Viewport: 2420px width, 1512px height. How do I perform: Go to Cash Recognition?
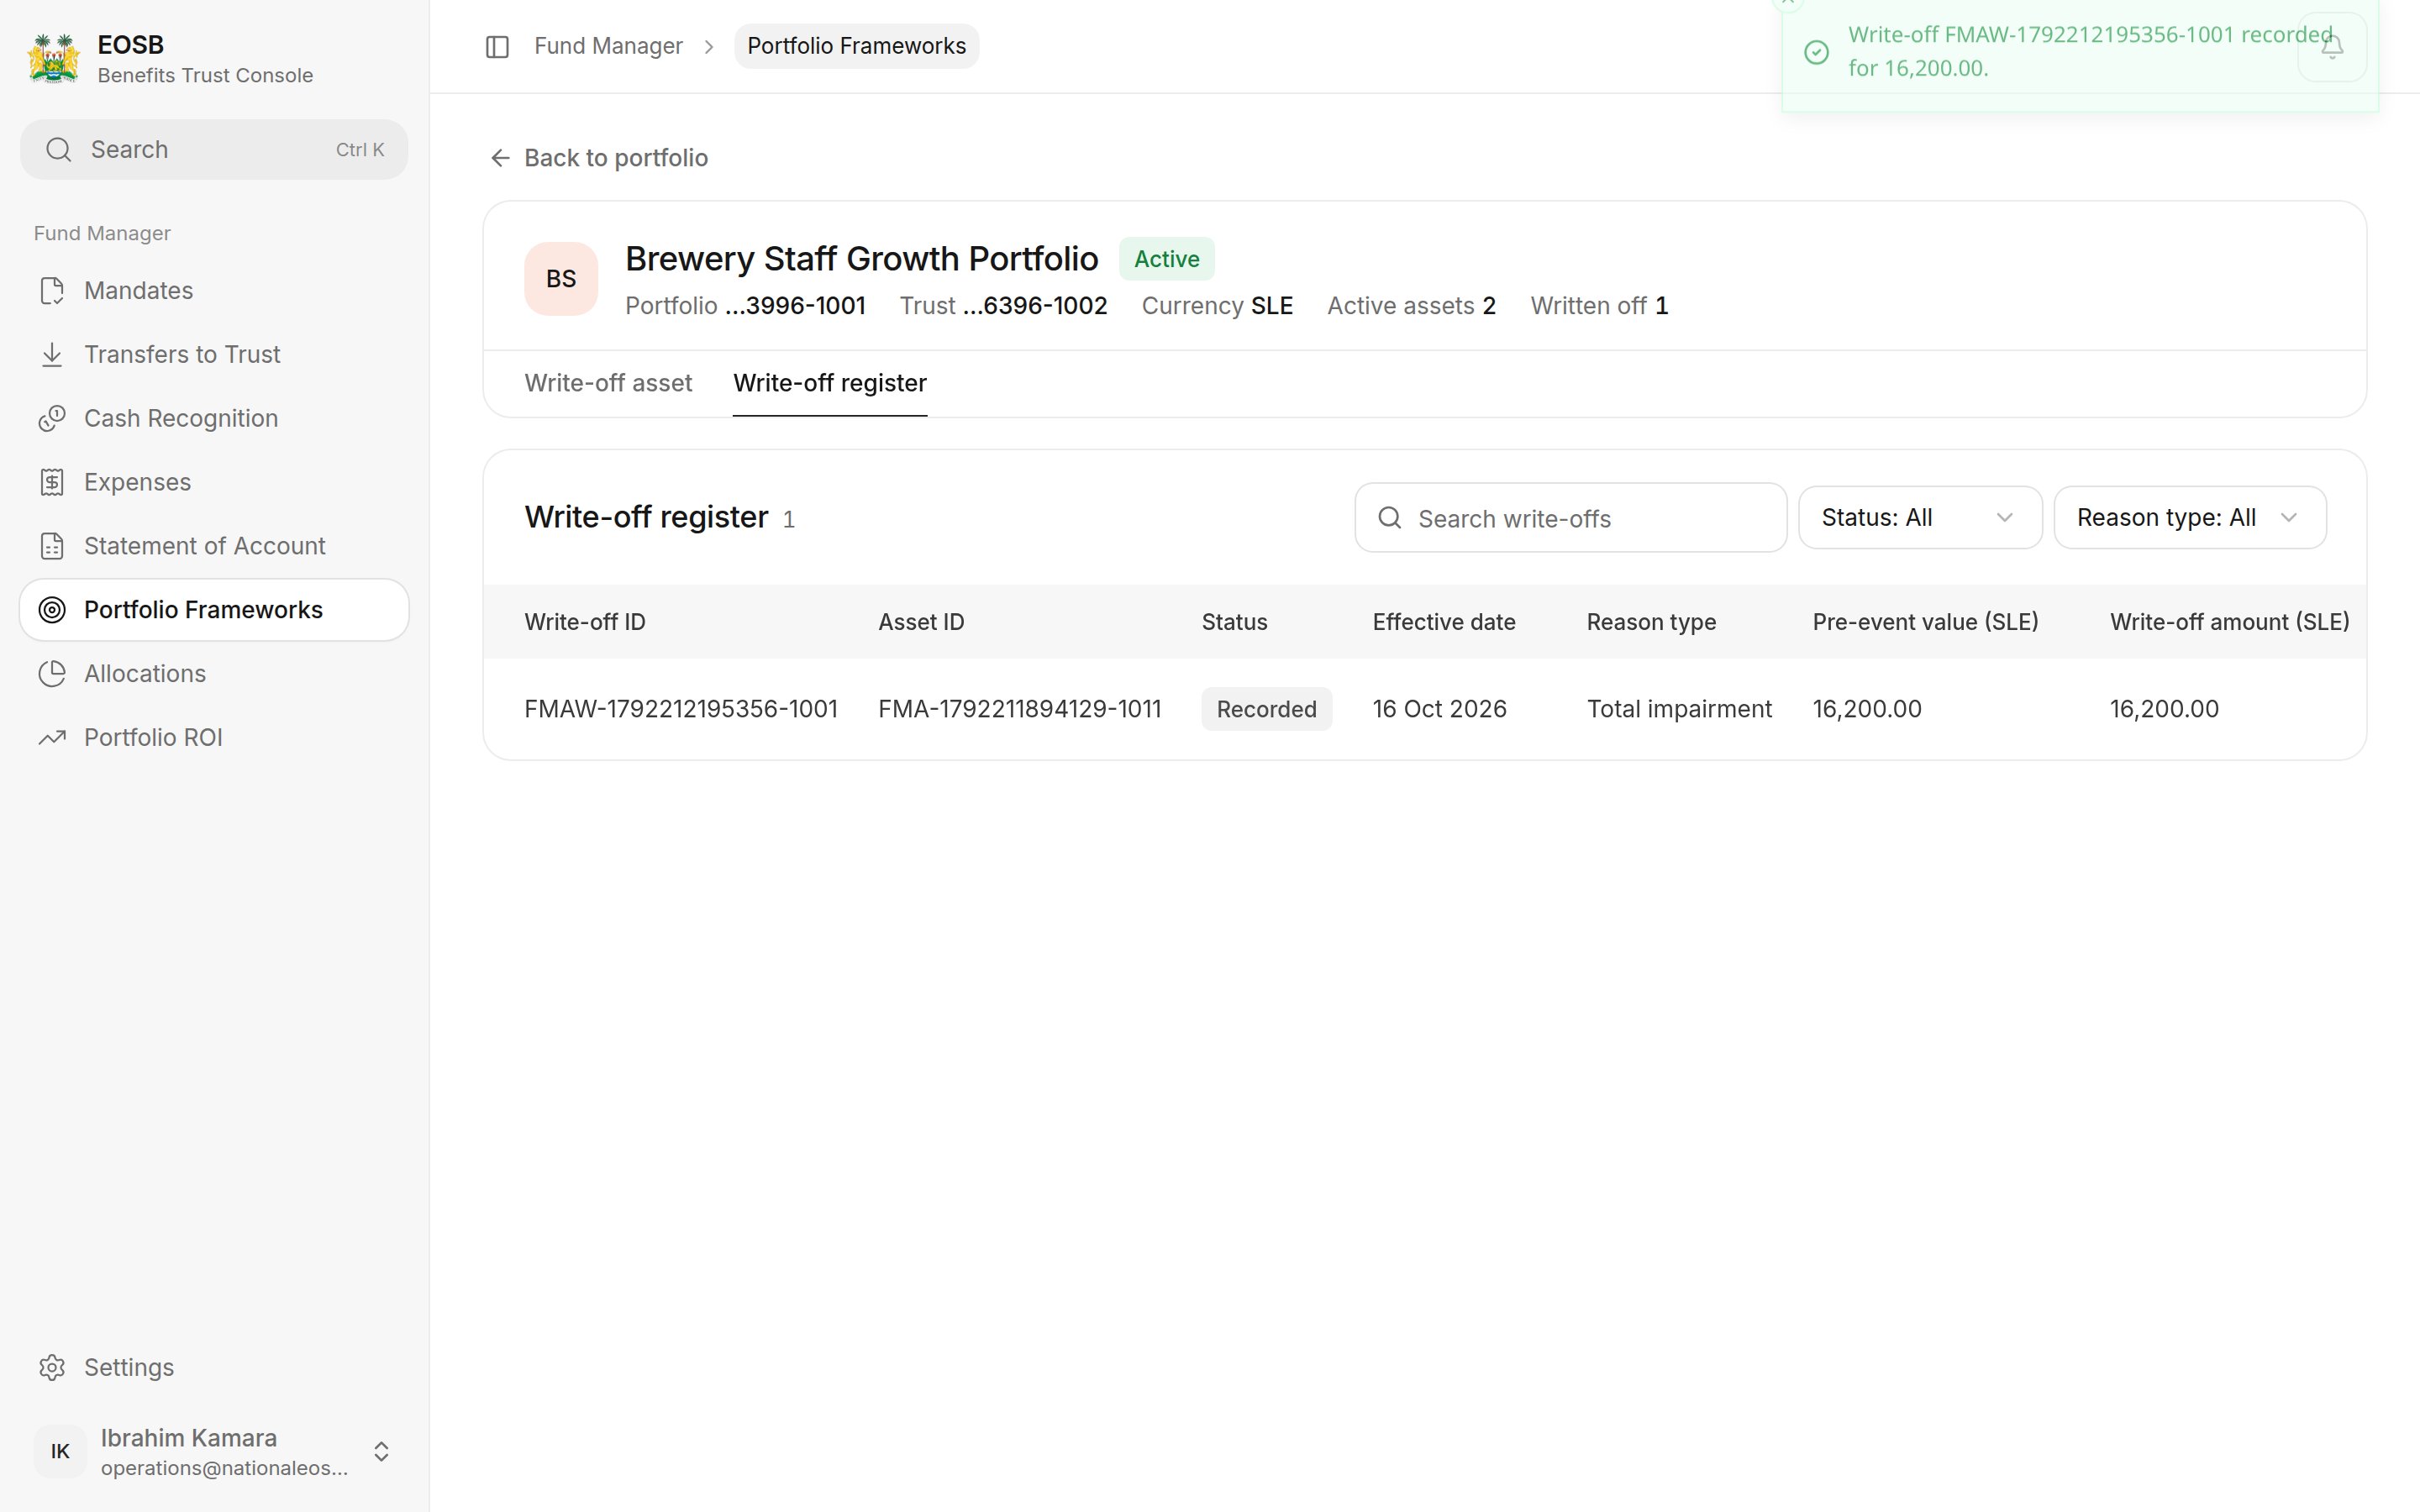point(214,418)
